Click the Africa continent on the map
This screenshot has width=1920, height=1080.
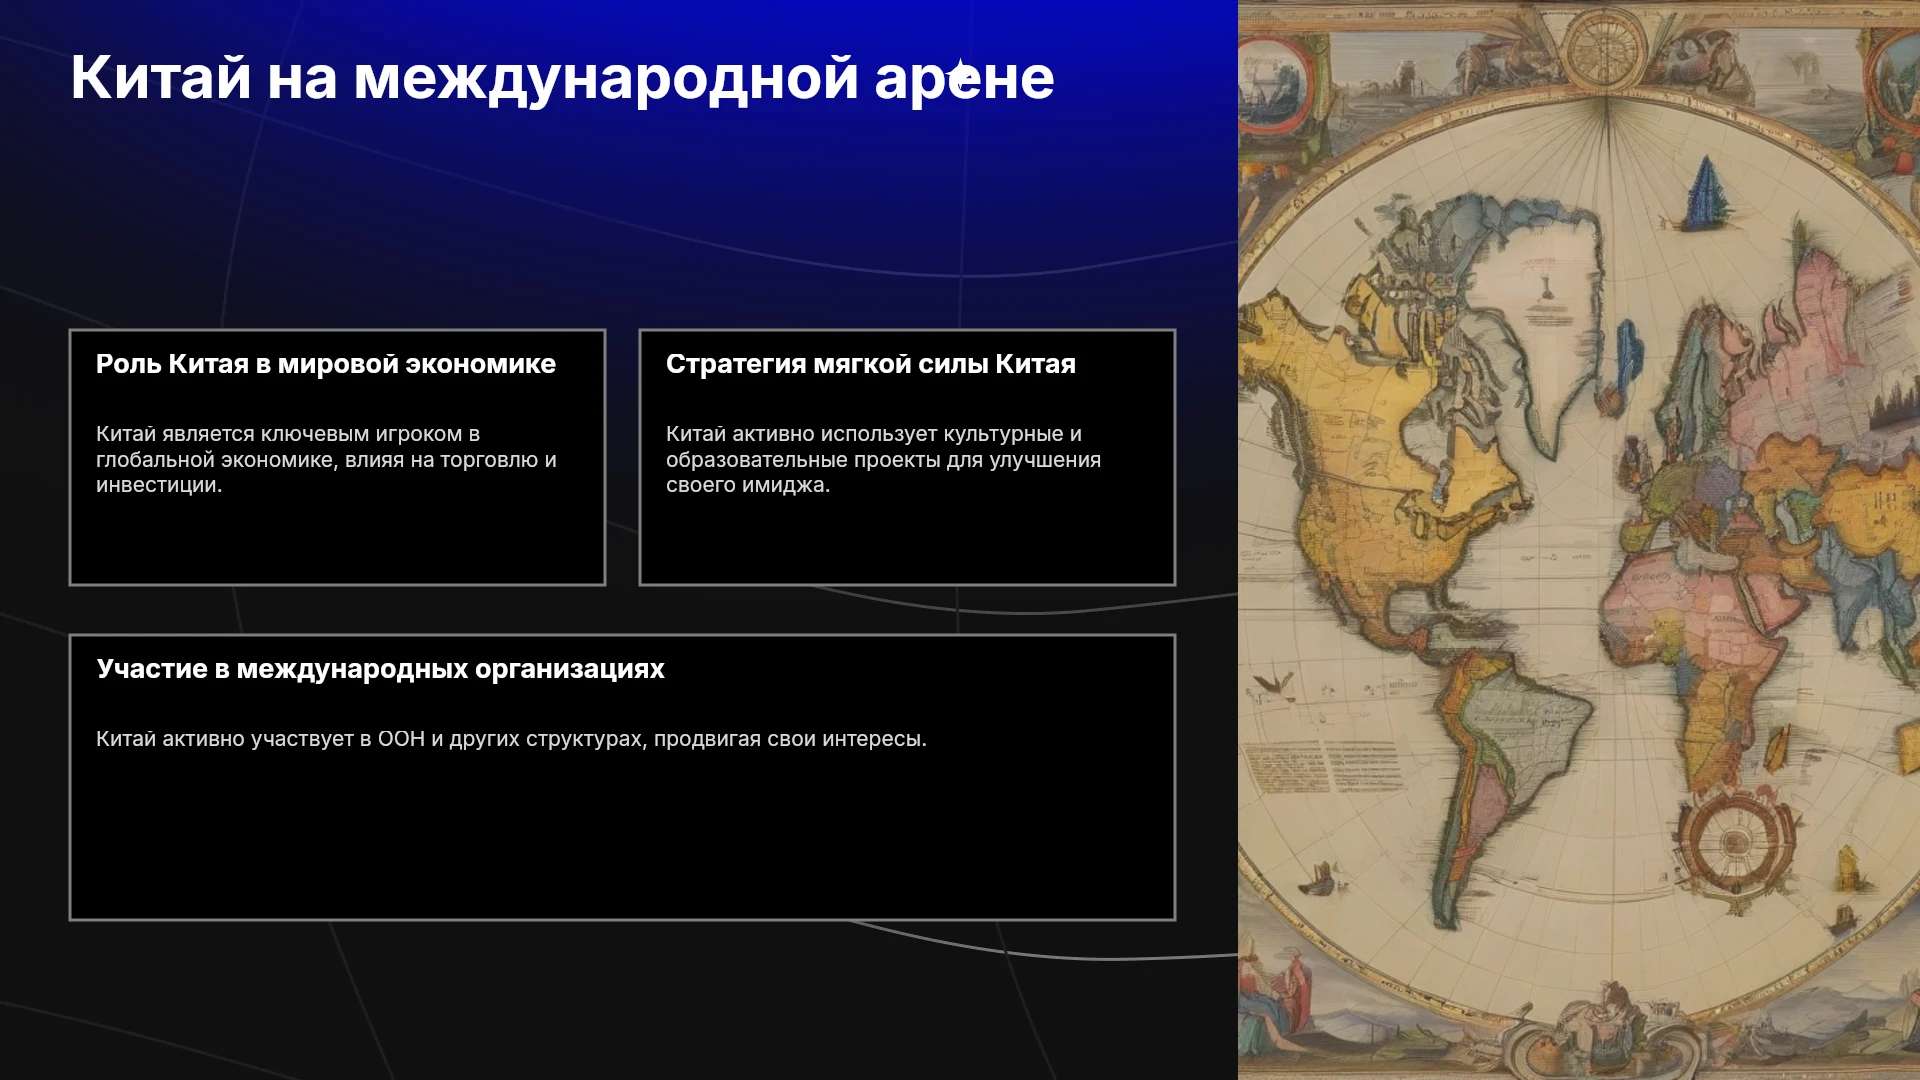(1700, 640)
